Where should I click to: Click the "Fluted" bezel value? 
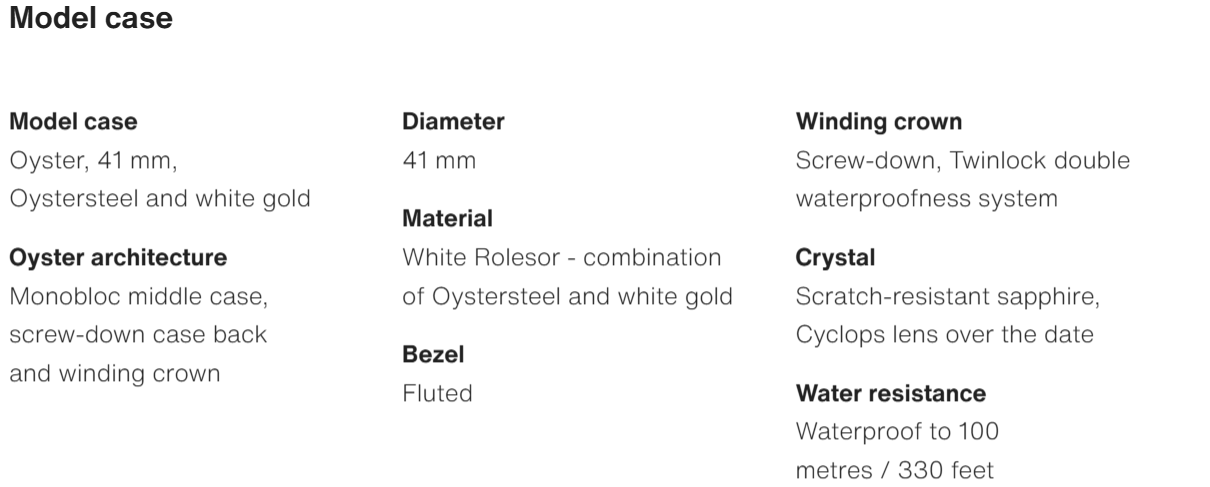pyautogui.click(x=437, y=393)
